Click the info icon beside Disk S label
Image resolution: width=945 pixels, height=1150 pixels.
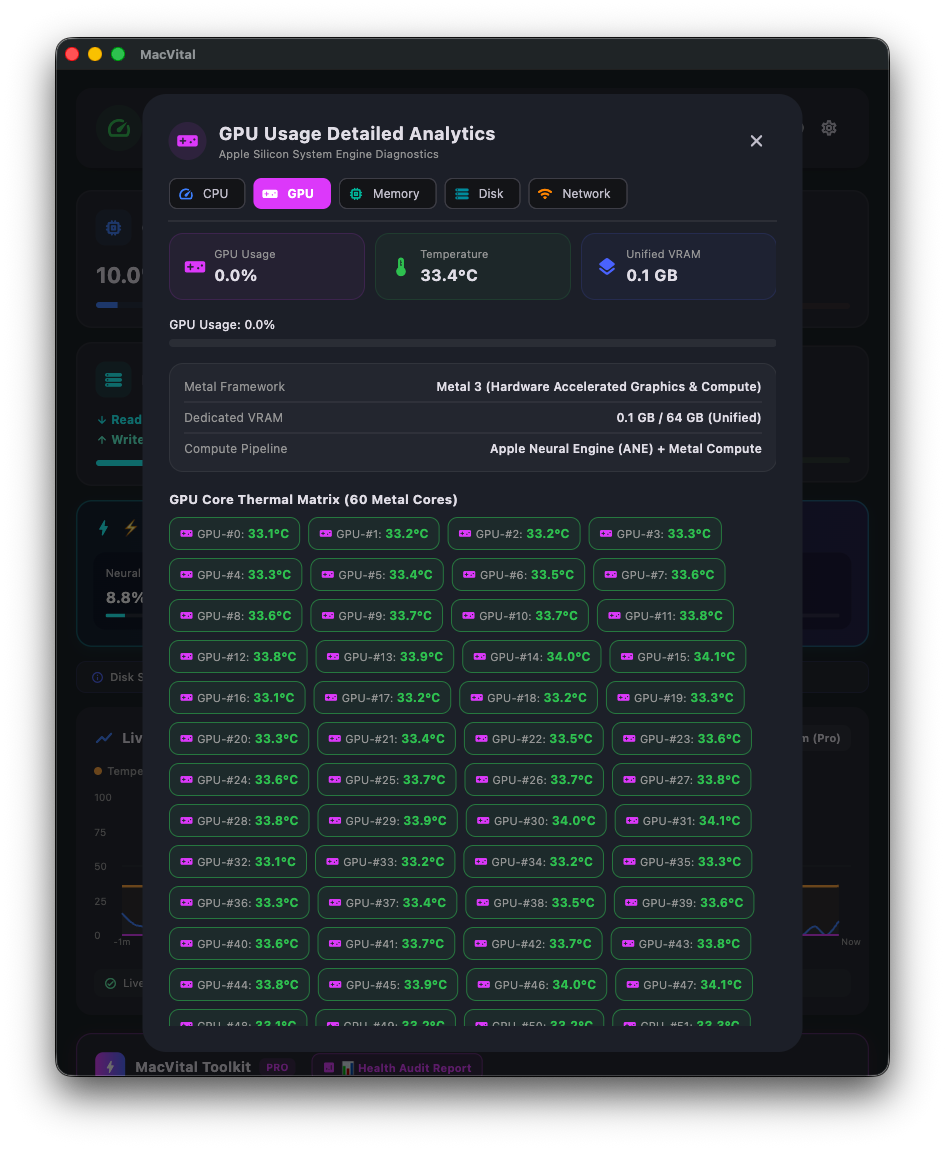pos(98,677)
